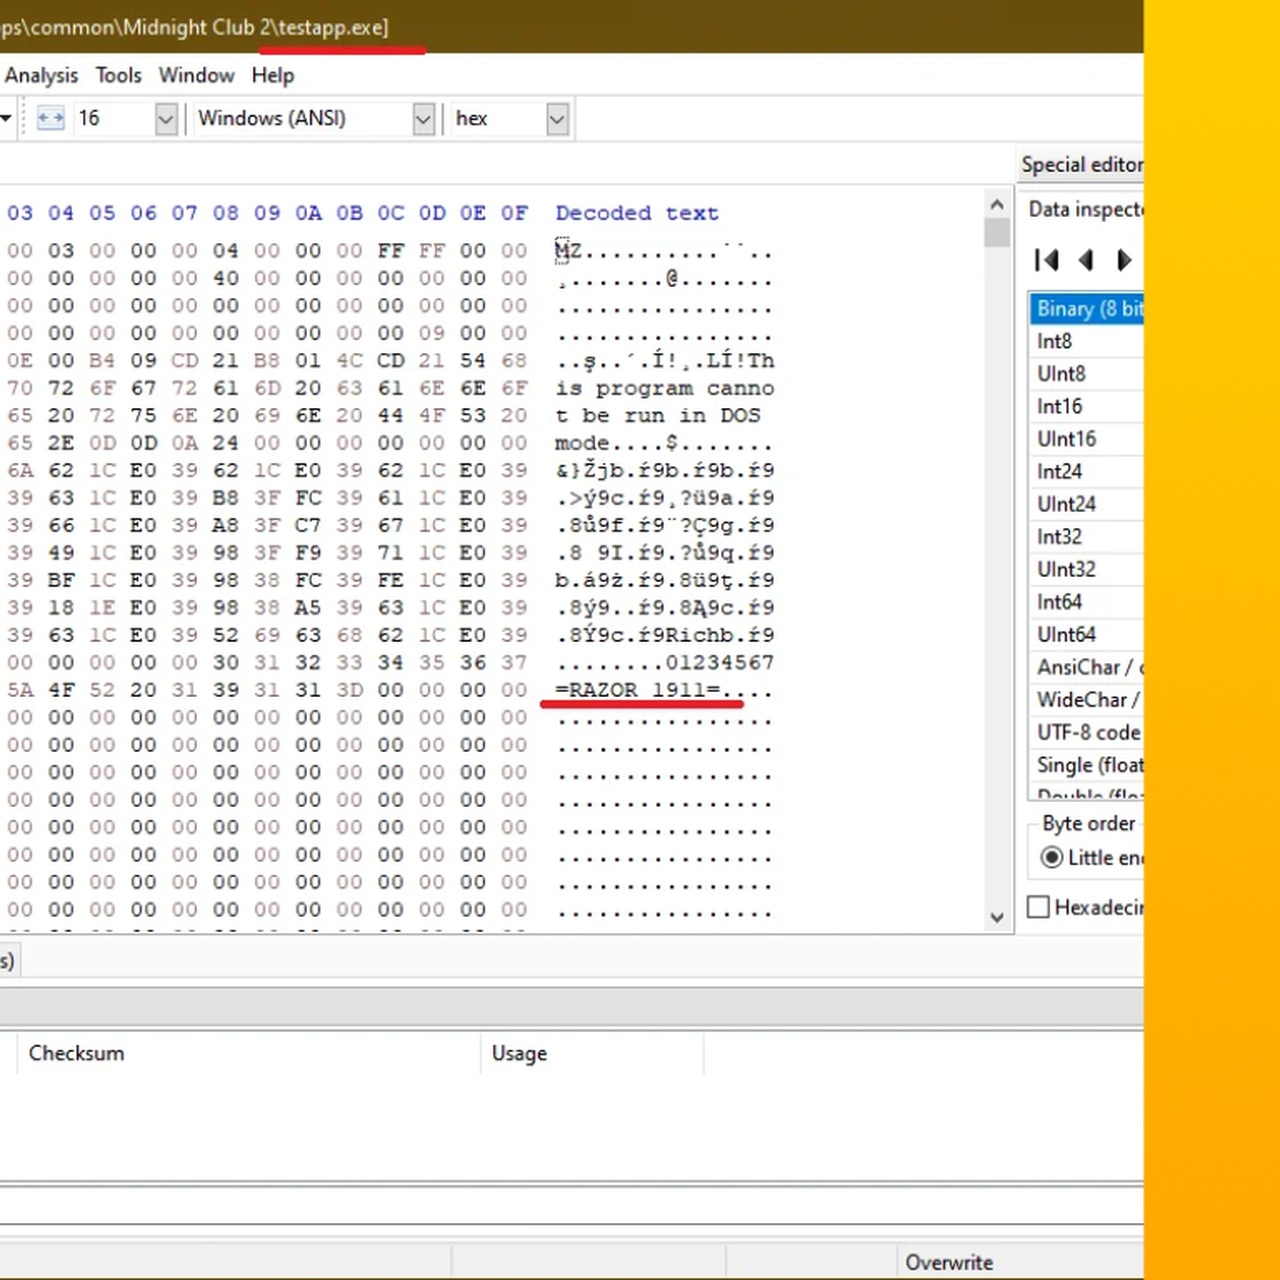Select the UInt32 row in data inspector
The height and width of the screenshot is (1280, 1280).
1087,569
